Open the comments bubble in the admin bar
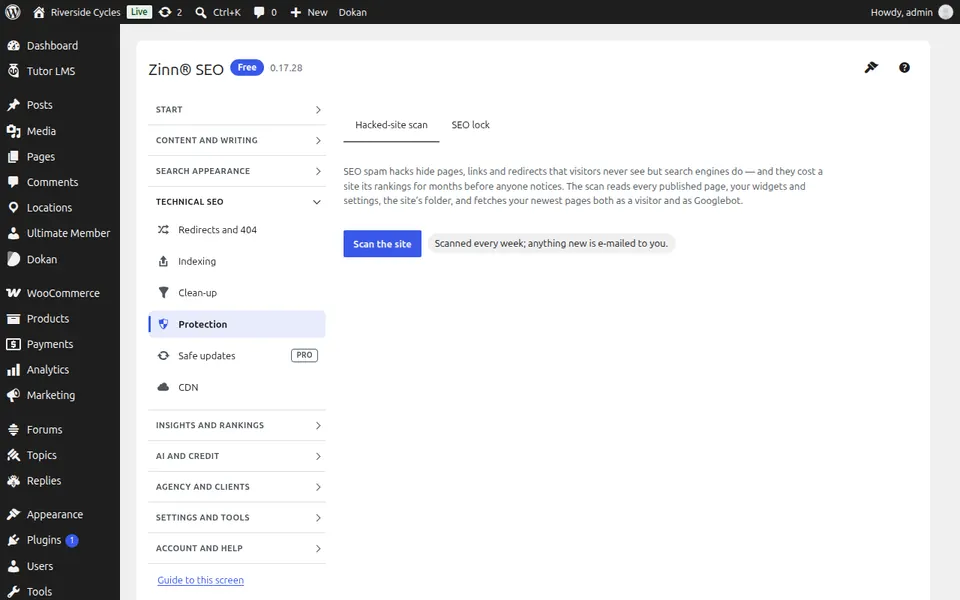 (x=265, y=12)
